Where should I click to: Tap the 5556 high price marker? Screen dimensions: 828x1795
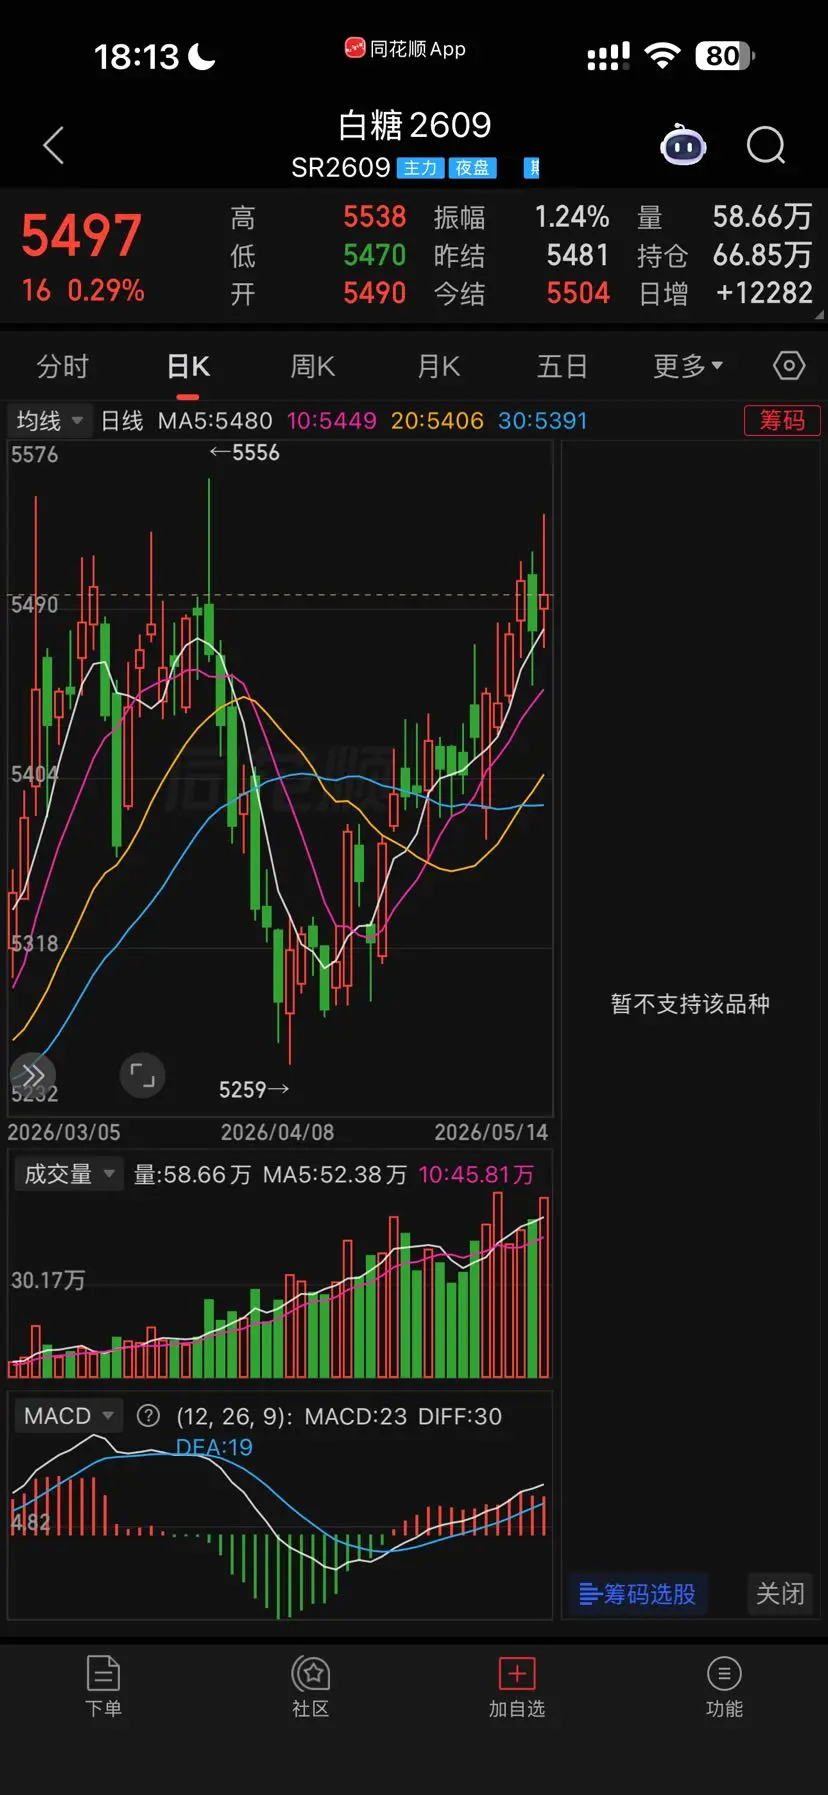pyautogui.click(x=244, y=453)
